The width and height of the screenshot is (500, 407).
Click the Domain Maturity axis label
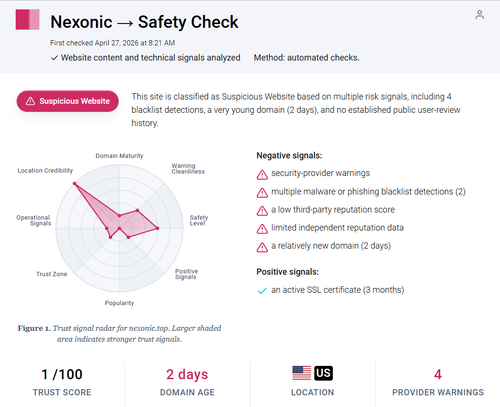119,156
